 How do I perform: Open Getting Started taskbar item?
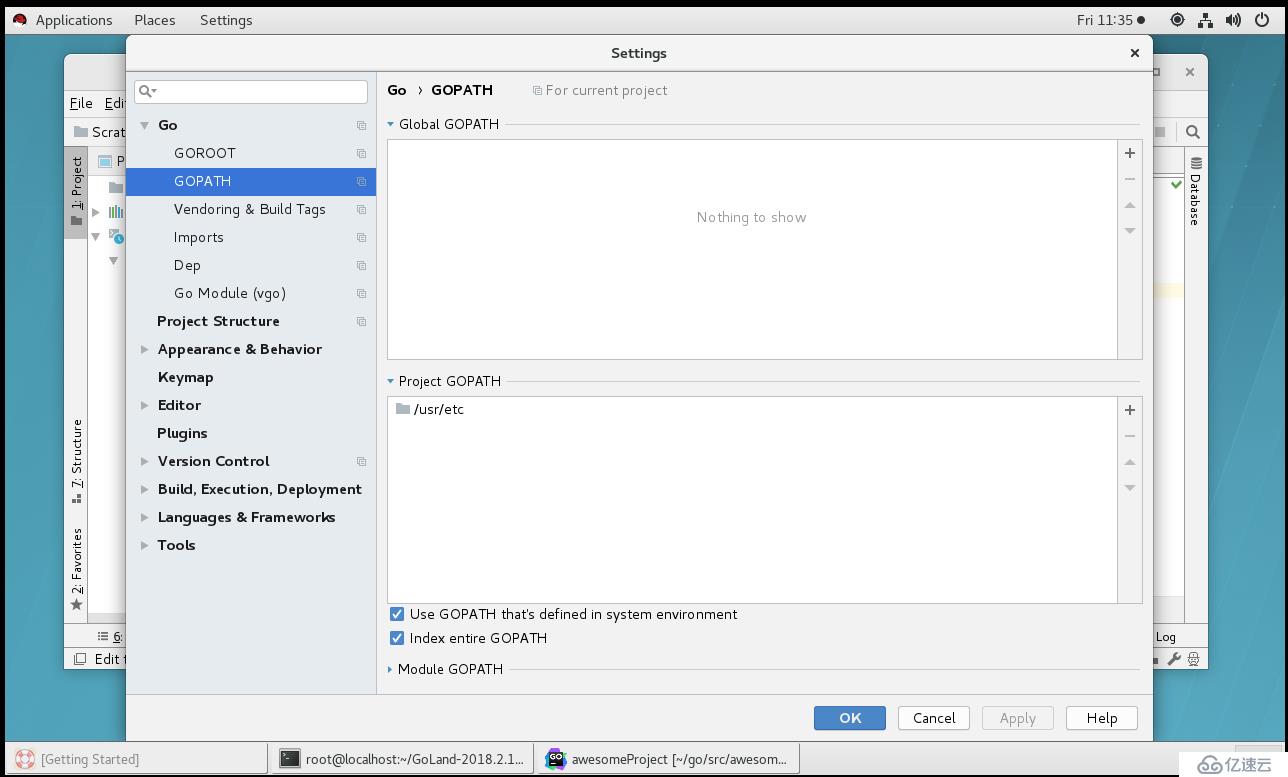coord(135,759)
